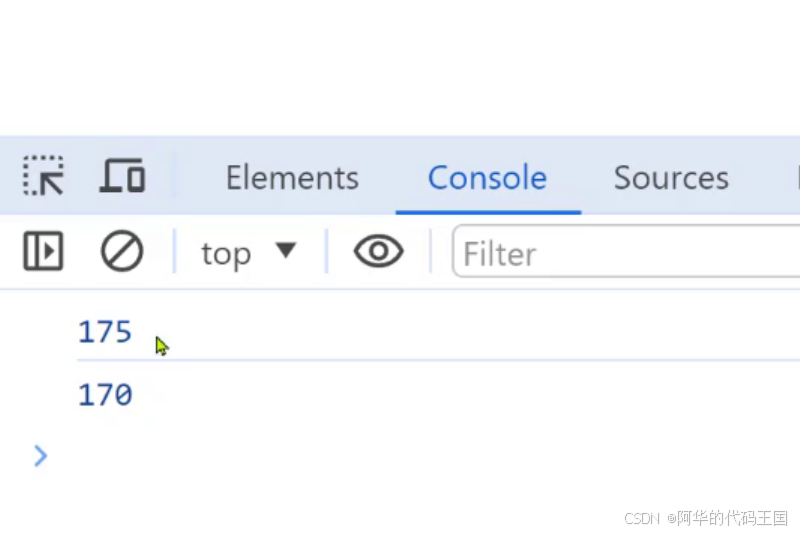This screenshot has height=534, width=800.
Task: Click the 175 console log output
Action: (105, 332)
